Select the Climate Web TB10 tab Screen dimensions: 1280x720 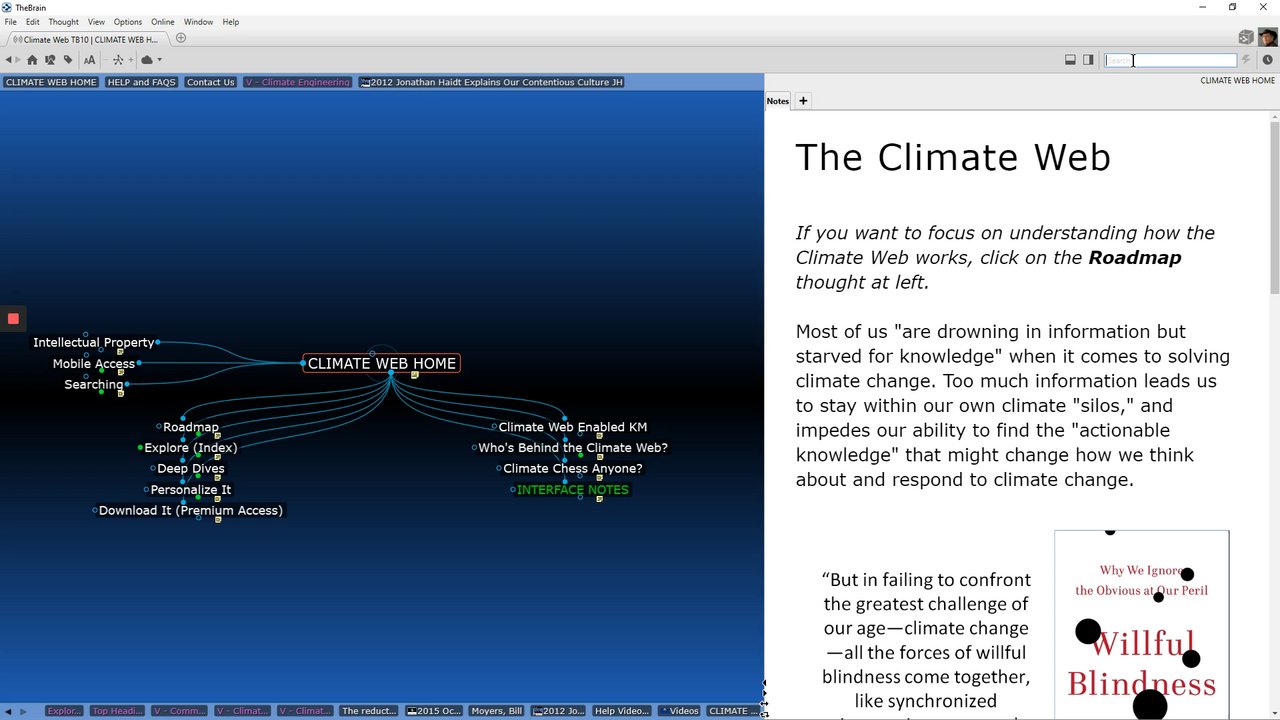(x=86, y=40)
